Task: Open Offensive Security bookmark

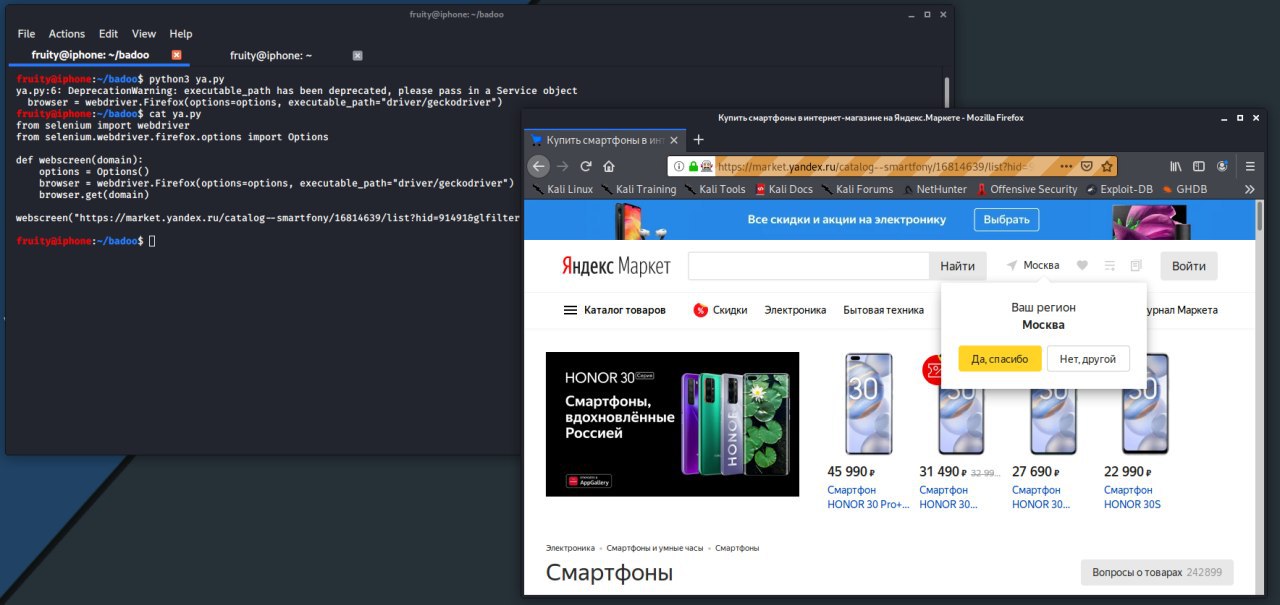Action: pyautogui.click(x=1027, y=189)
